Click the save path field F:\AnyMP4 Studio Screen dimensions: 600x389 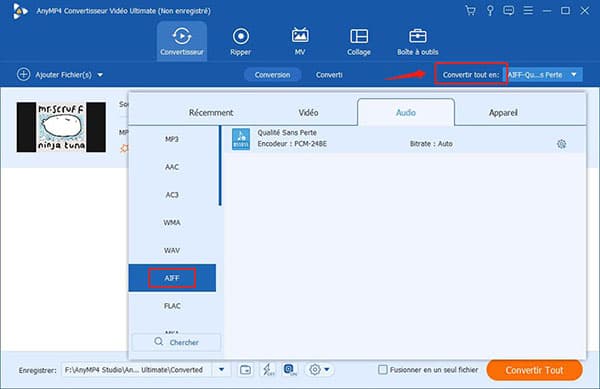[137, 370]
